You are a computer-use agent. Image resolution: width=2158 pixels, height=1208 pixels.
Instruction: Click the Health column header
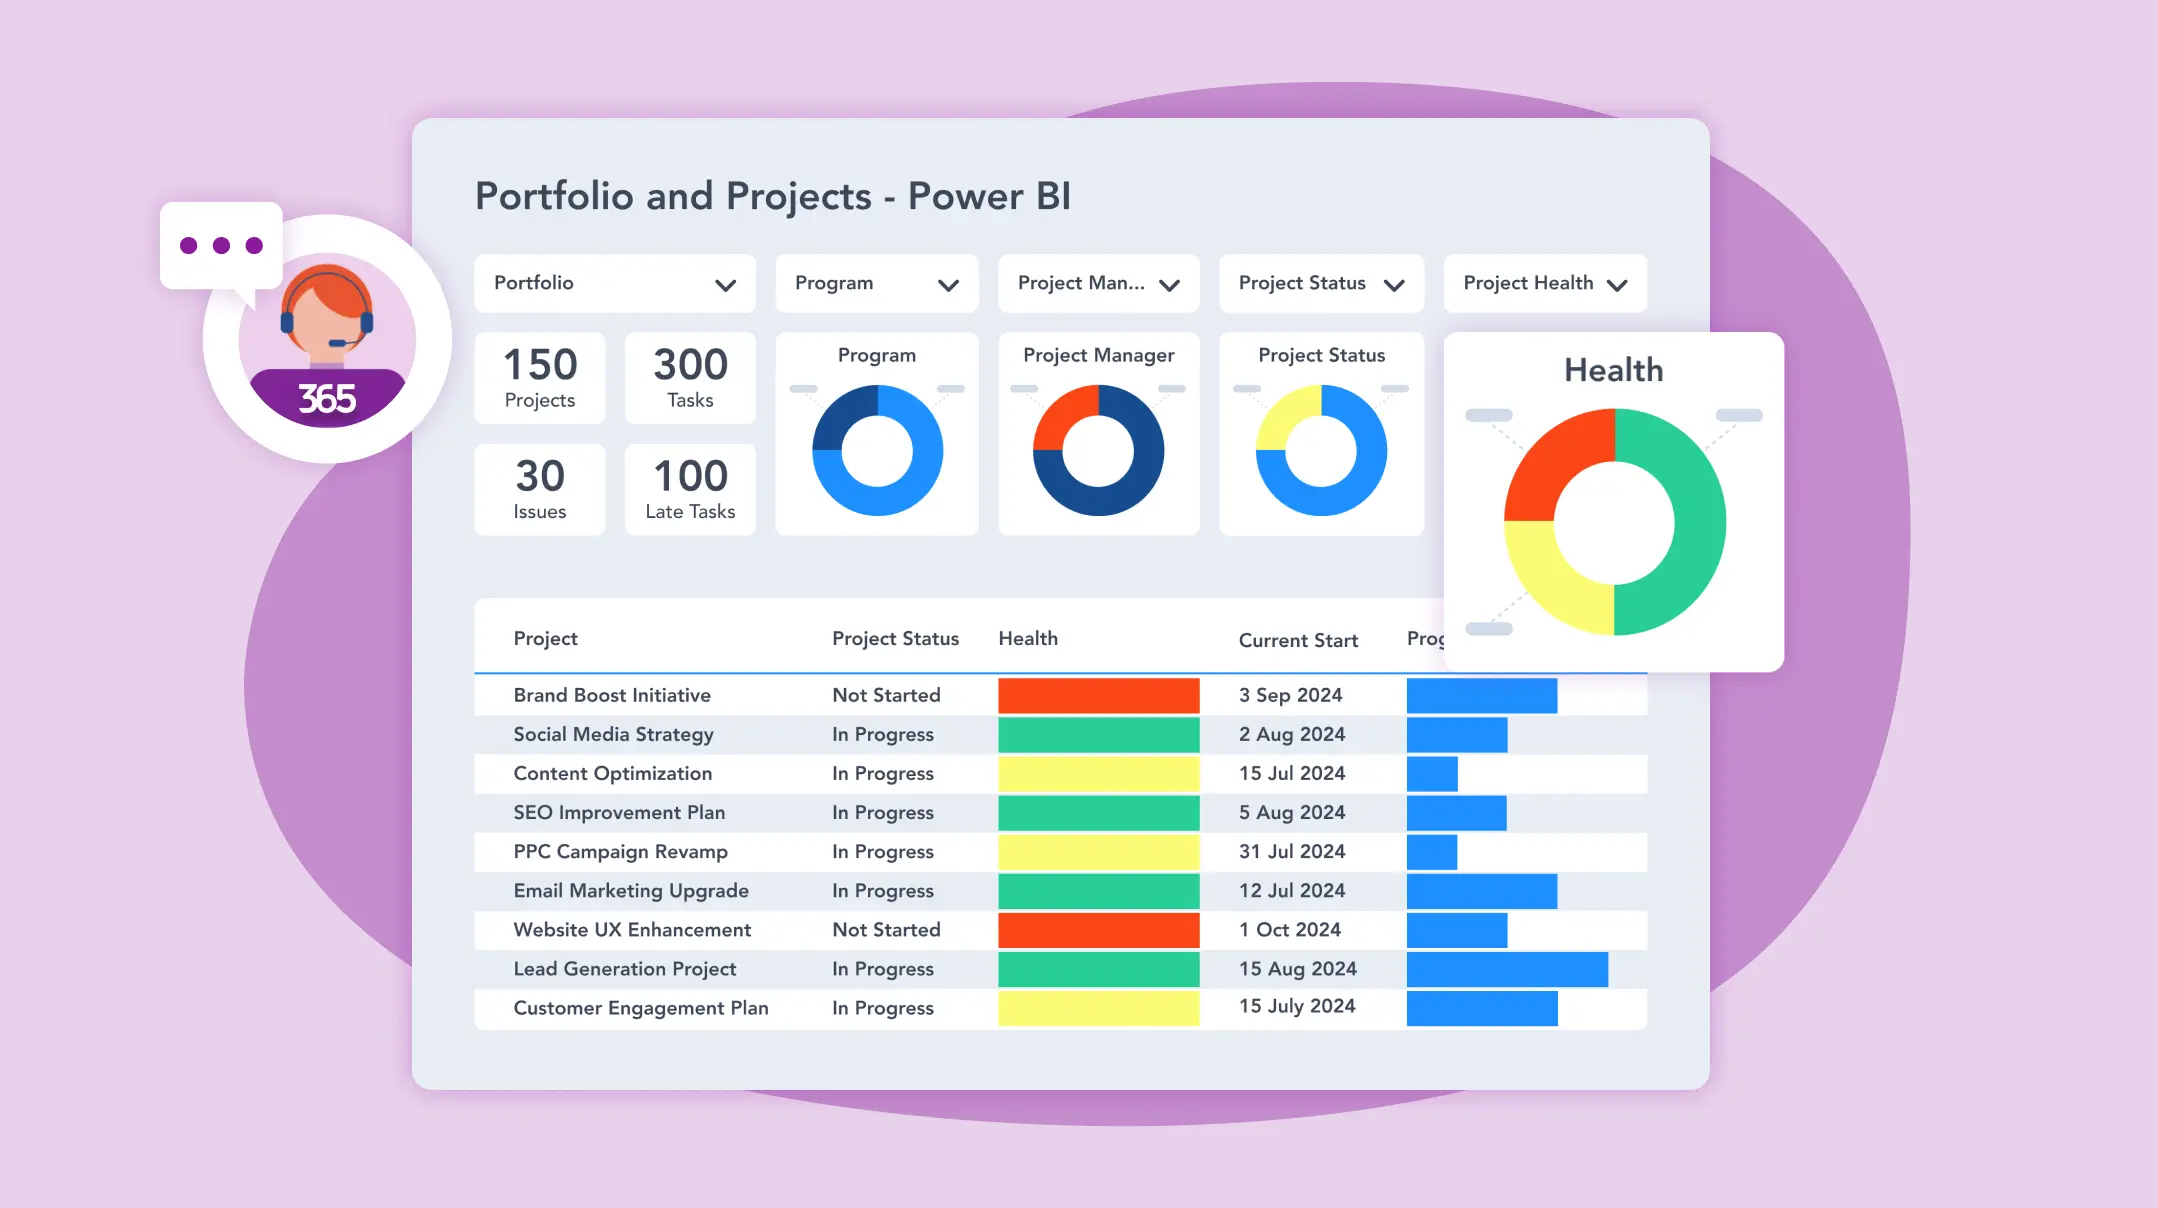pos(1028,637)
